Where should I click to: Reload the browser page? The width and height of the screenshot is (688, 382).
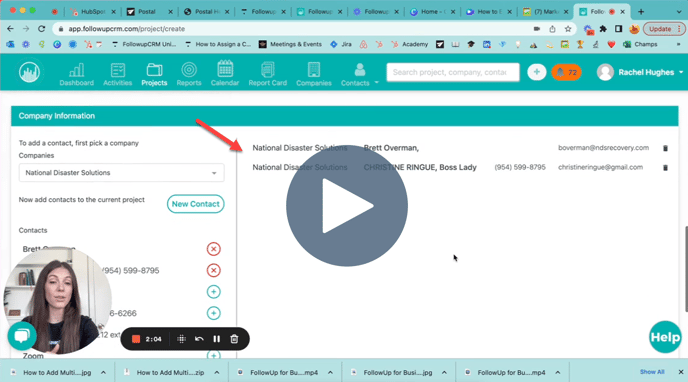pyautogui.click(x=41, y=29)
